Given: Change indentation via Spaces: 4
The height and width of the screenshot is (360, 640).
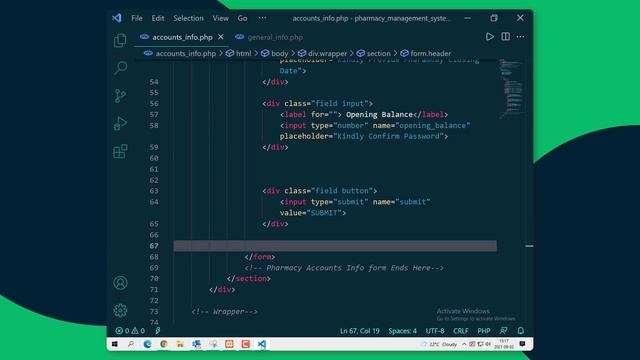Looking at the screenshot, I should (x=402, y=331).
